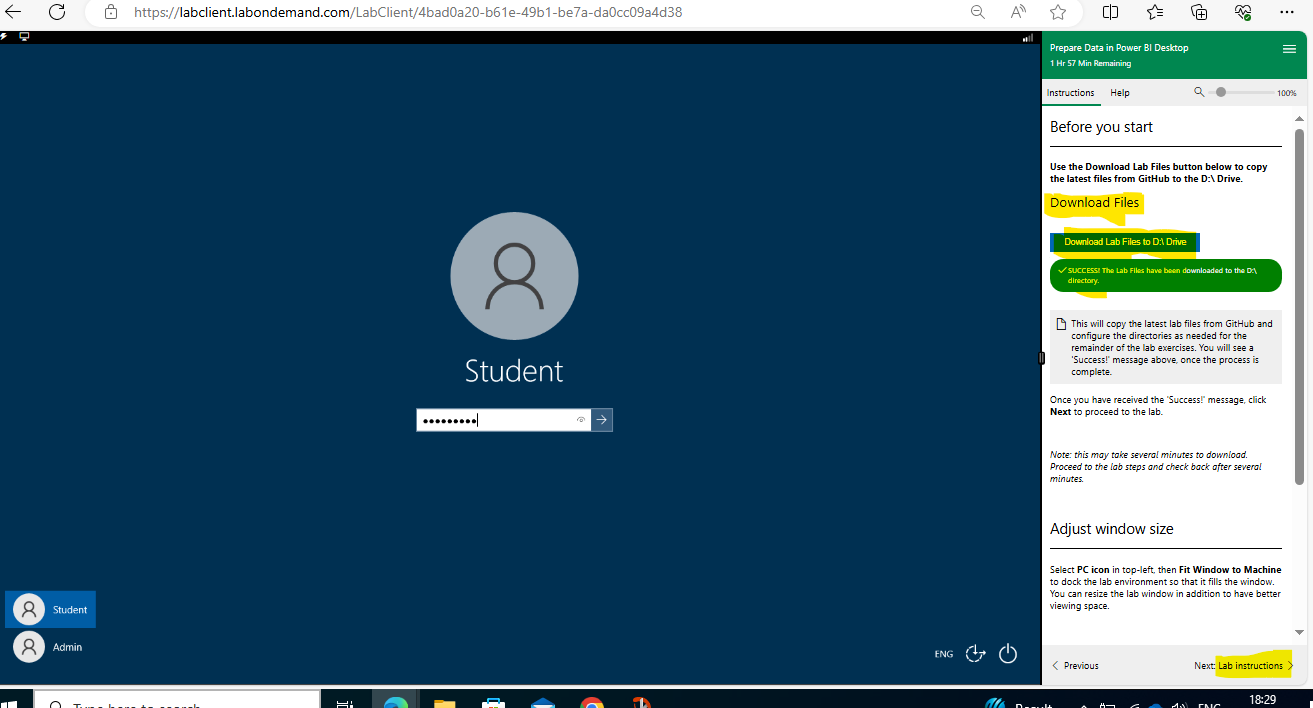Click the instructions panel scrollbar

(1299, 305)
